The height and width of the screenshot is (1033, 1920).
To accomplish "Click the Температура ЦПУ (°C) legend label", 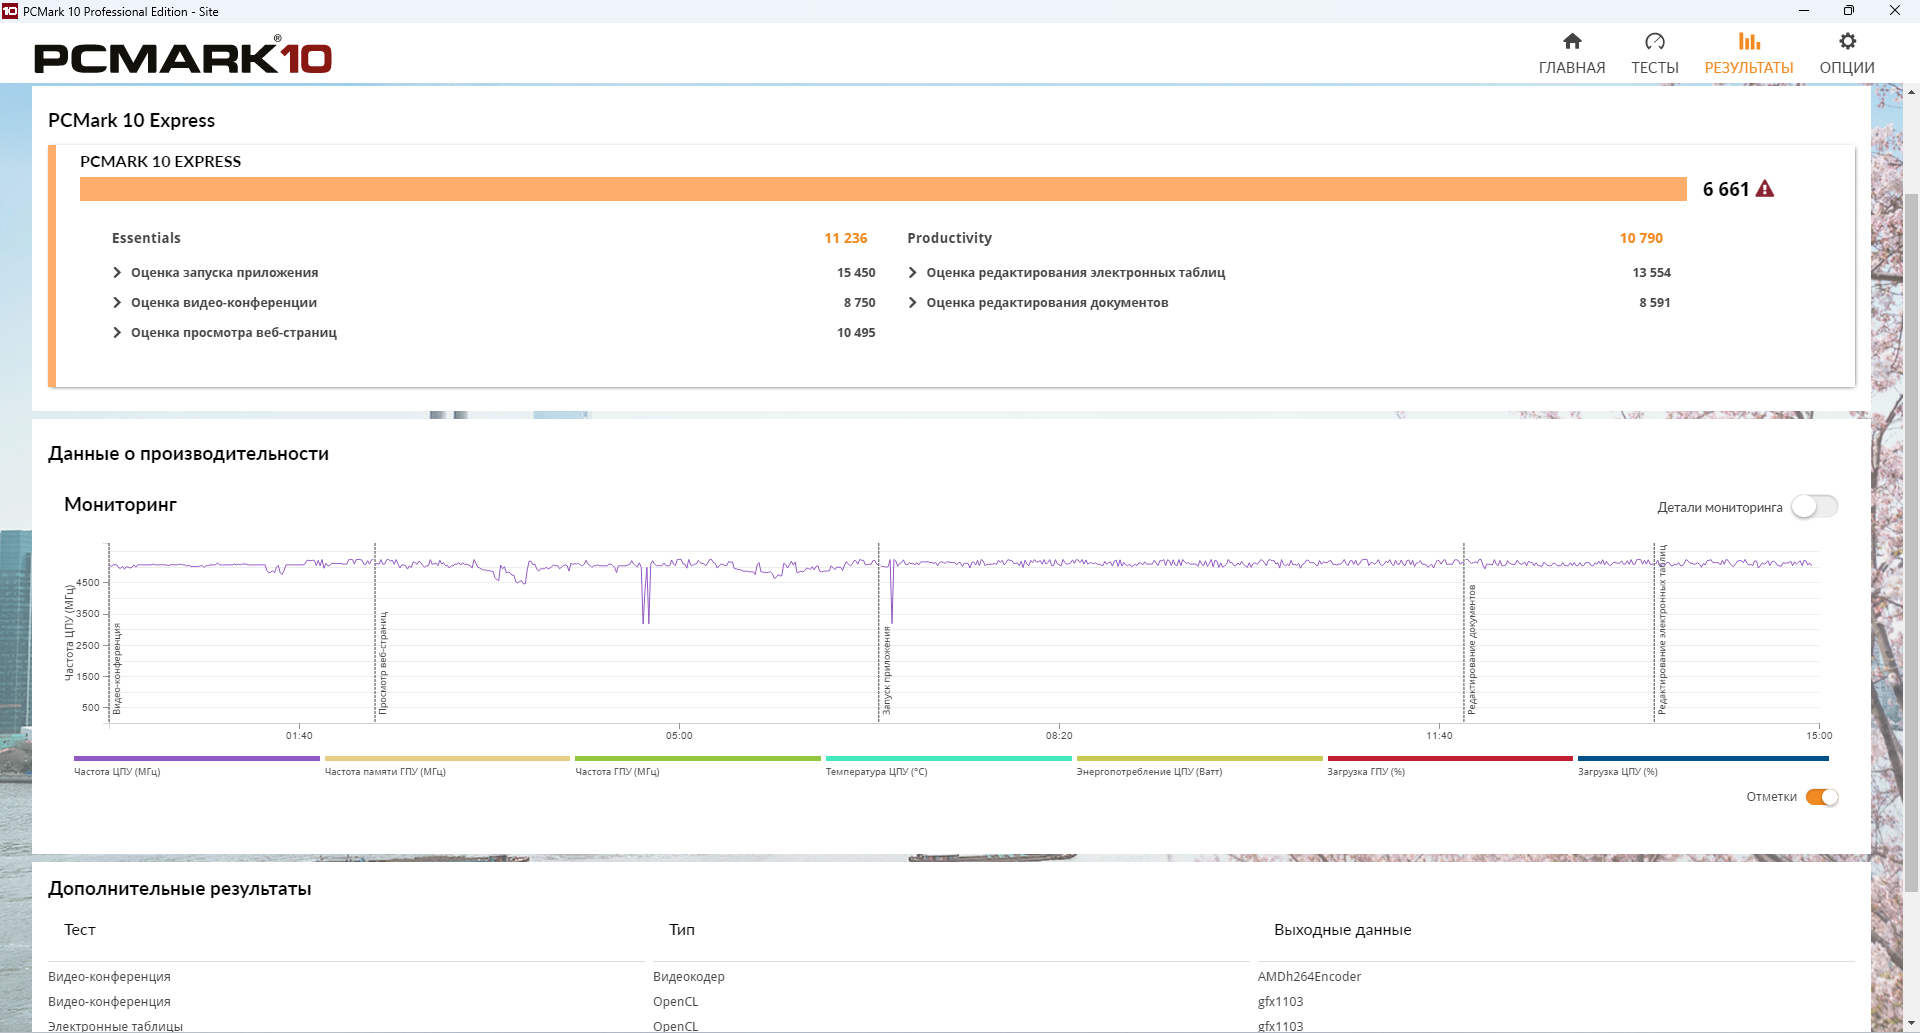I will click(x=877, y=772).
